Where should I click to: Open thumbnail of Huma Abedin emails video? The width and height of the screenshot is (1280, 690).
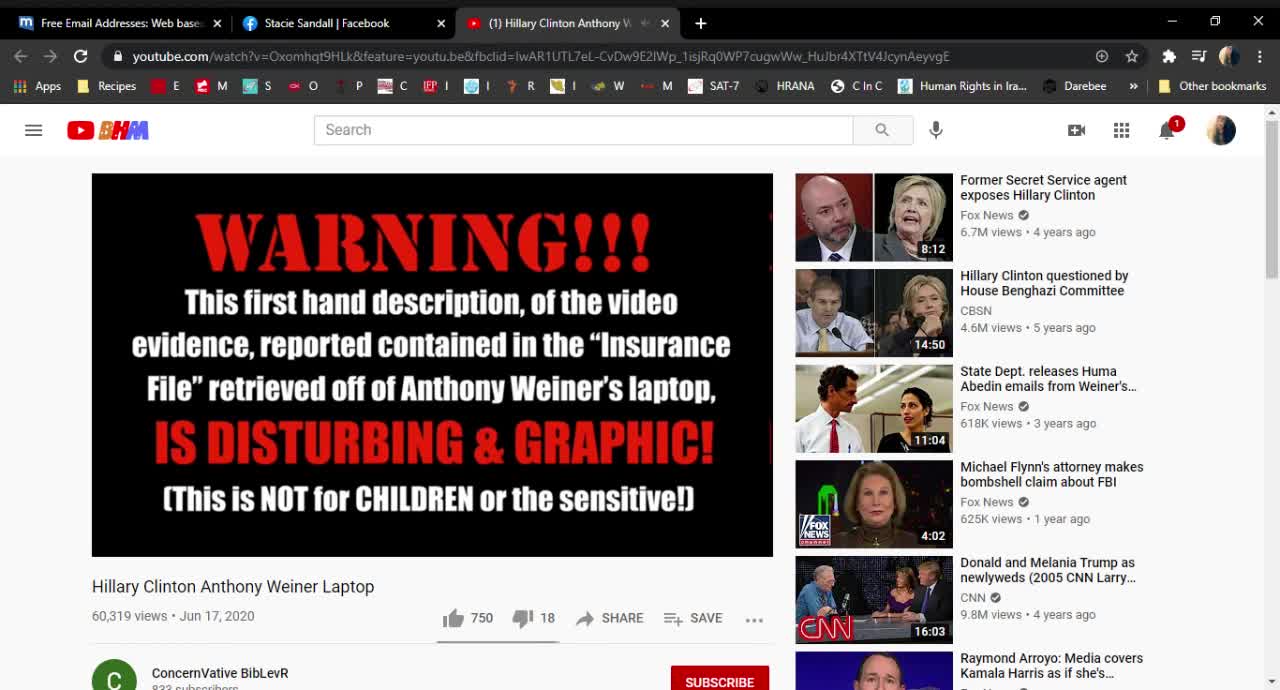point(874,408)
